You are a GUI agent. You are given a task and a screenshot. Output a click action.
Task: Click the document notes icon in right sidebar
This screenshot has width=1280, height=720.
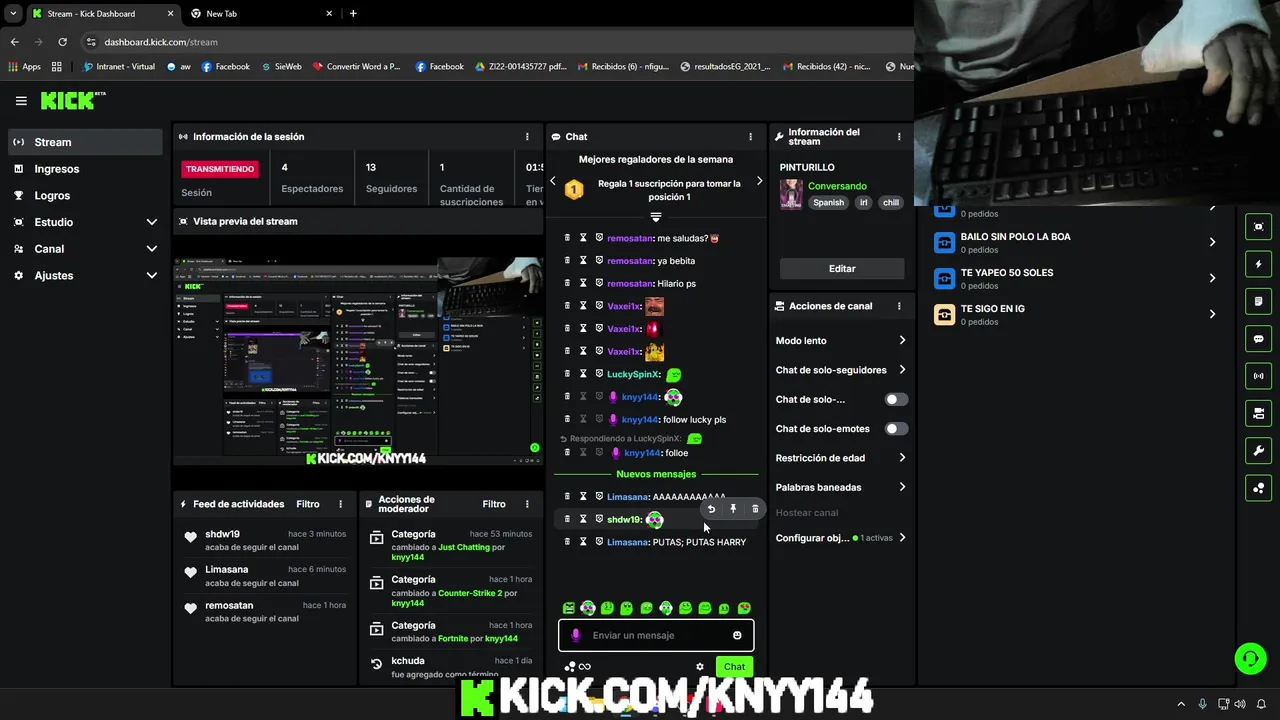(1258, 302)
